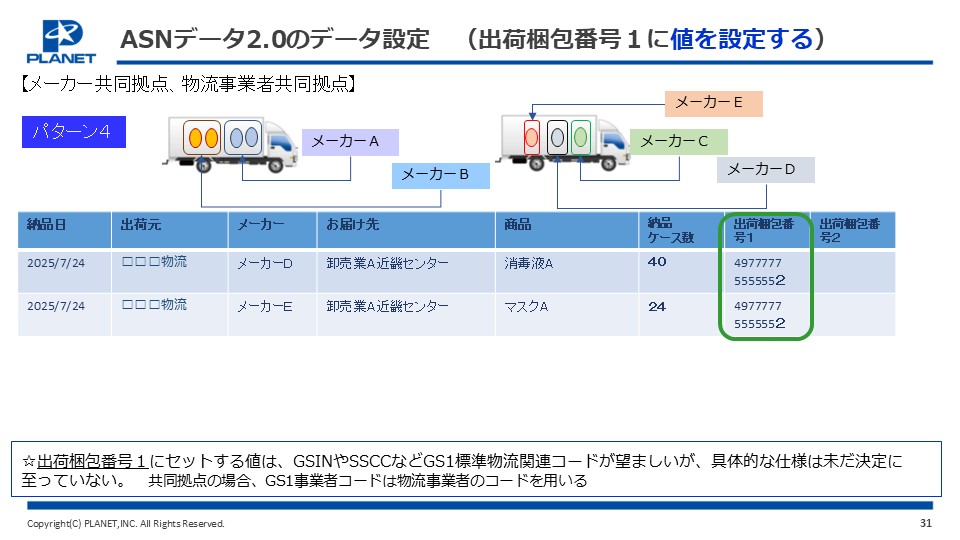
Task: Select the メーカー column header
Action: pos(272,230)
